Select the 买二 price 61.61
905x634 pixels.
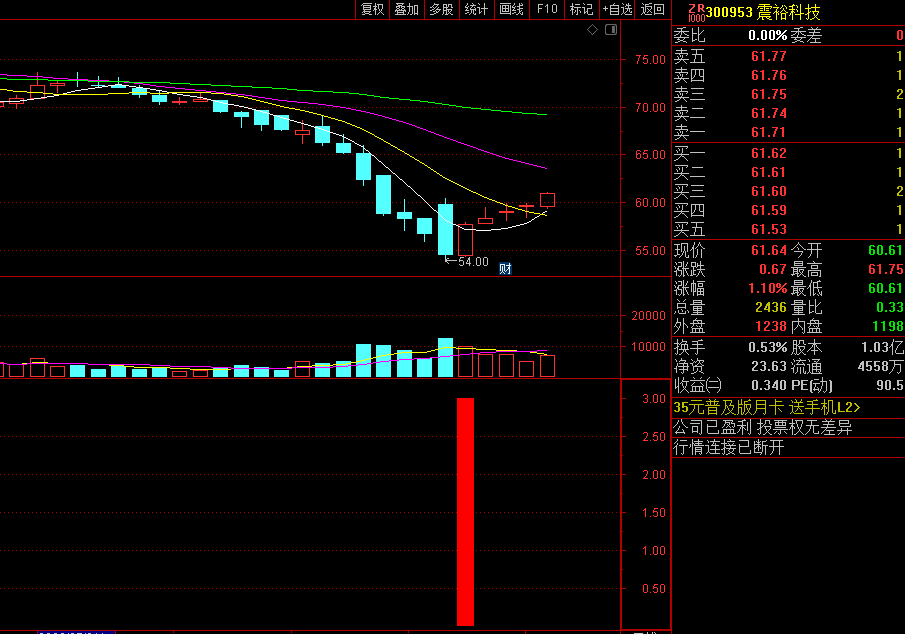(x=768, y=172)
